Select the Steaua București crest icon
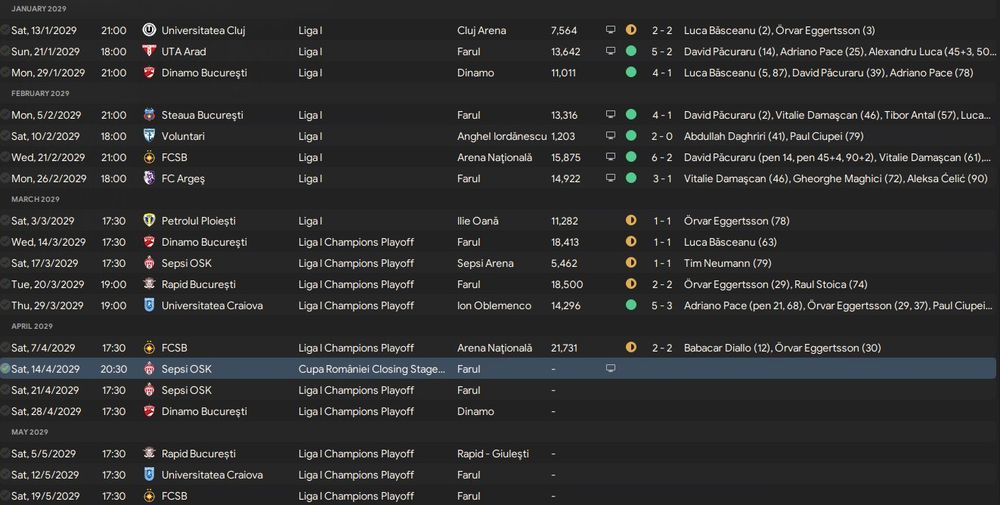 click(149, 115)
